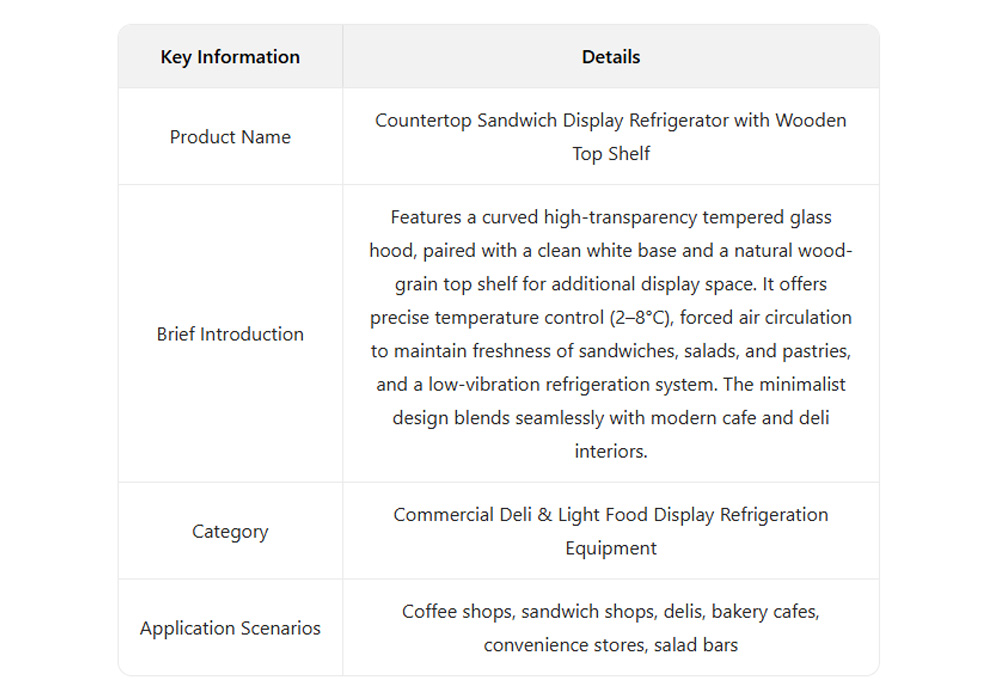Image resolution: width=1000 pixels, height=700 pixels.
Task: Click the word "interiors." ending the introduction
Action: pyautogui.click(x=611, y=451)
